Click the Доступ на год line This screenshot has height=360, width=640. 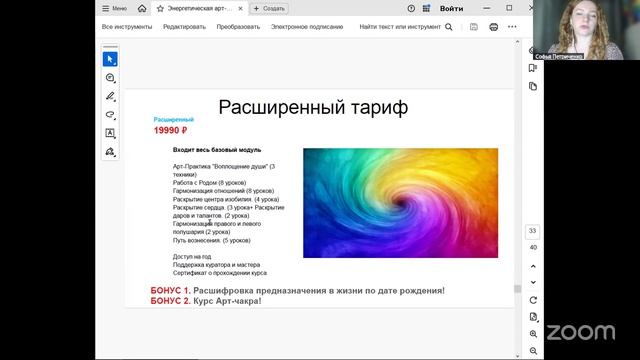coord(192,257)
